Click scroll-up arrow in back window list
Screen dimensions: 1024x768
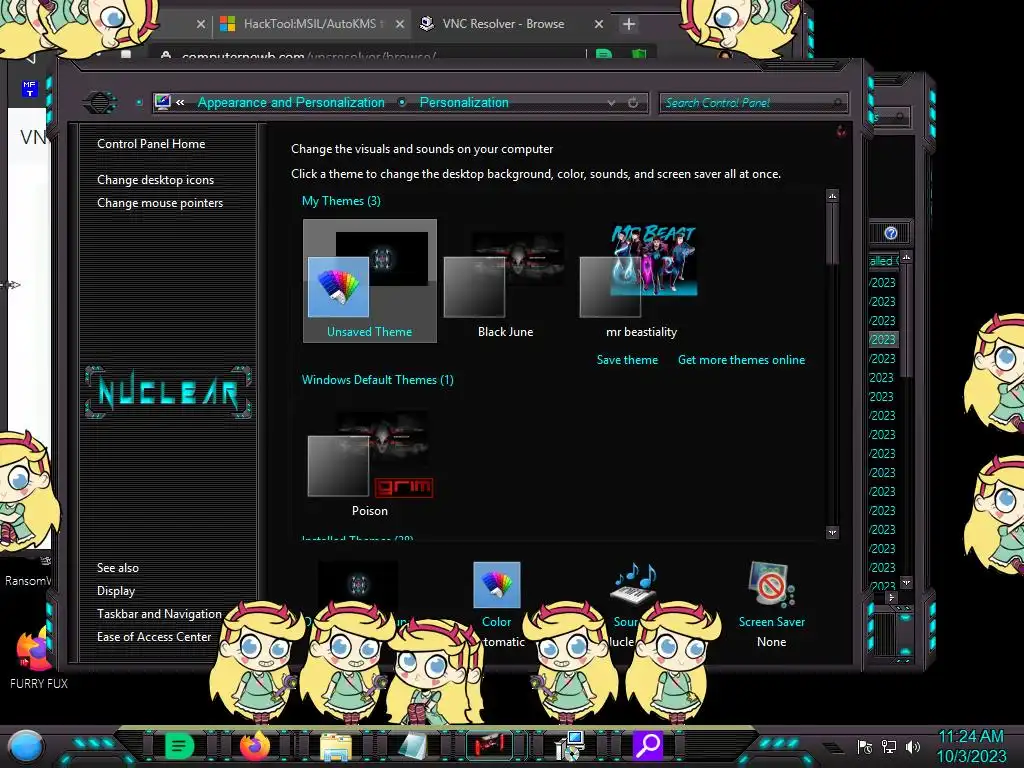coord(906,257)
